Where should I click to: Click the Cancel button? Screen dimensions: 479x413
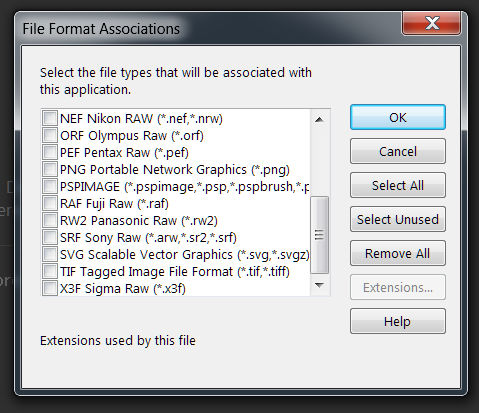point(398,151)
